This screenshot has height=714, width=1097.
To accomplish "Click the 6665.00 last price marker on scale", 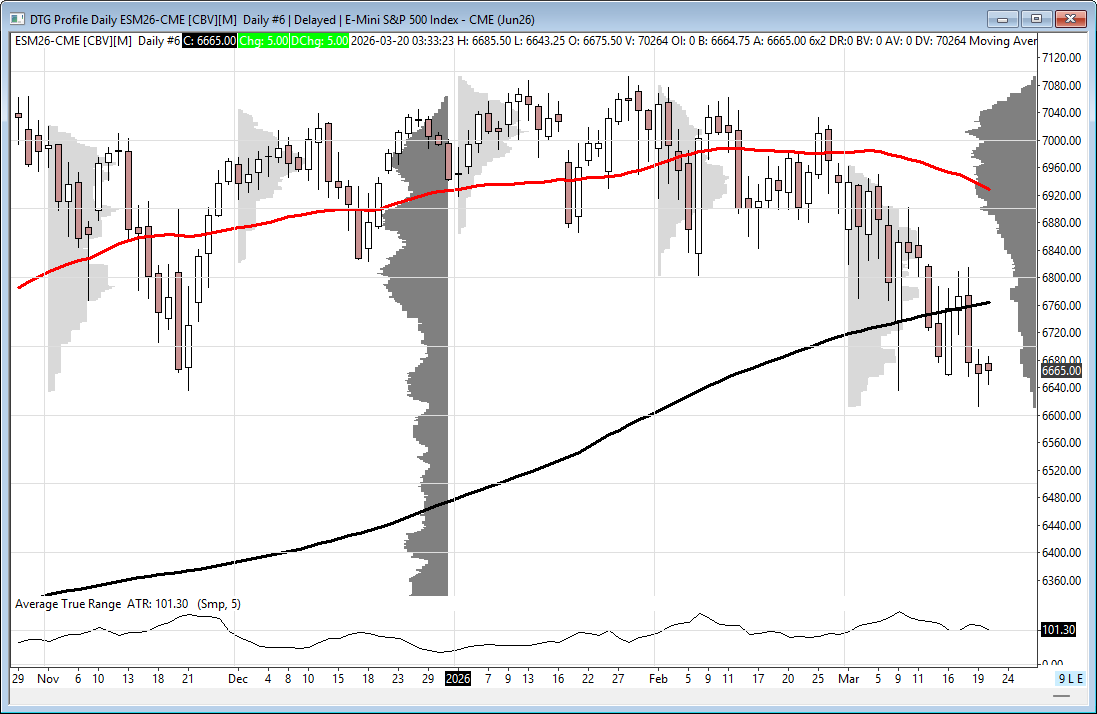I will pyautogui.click(x=1061, y=371).
